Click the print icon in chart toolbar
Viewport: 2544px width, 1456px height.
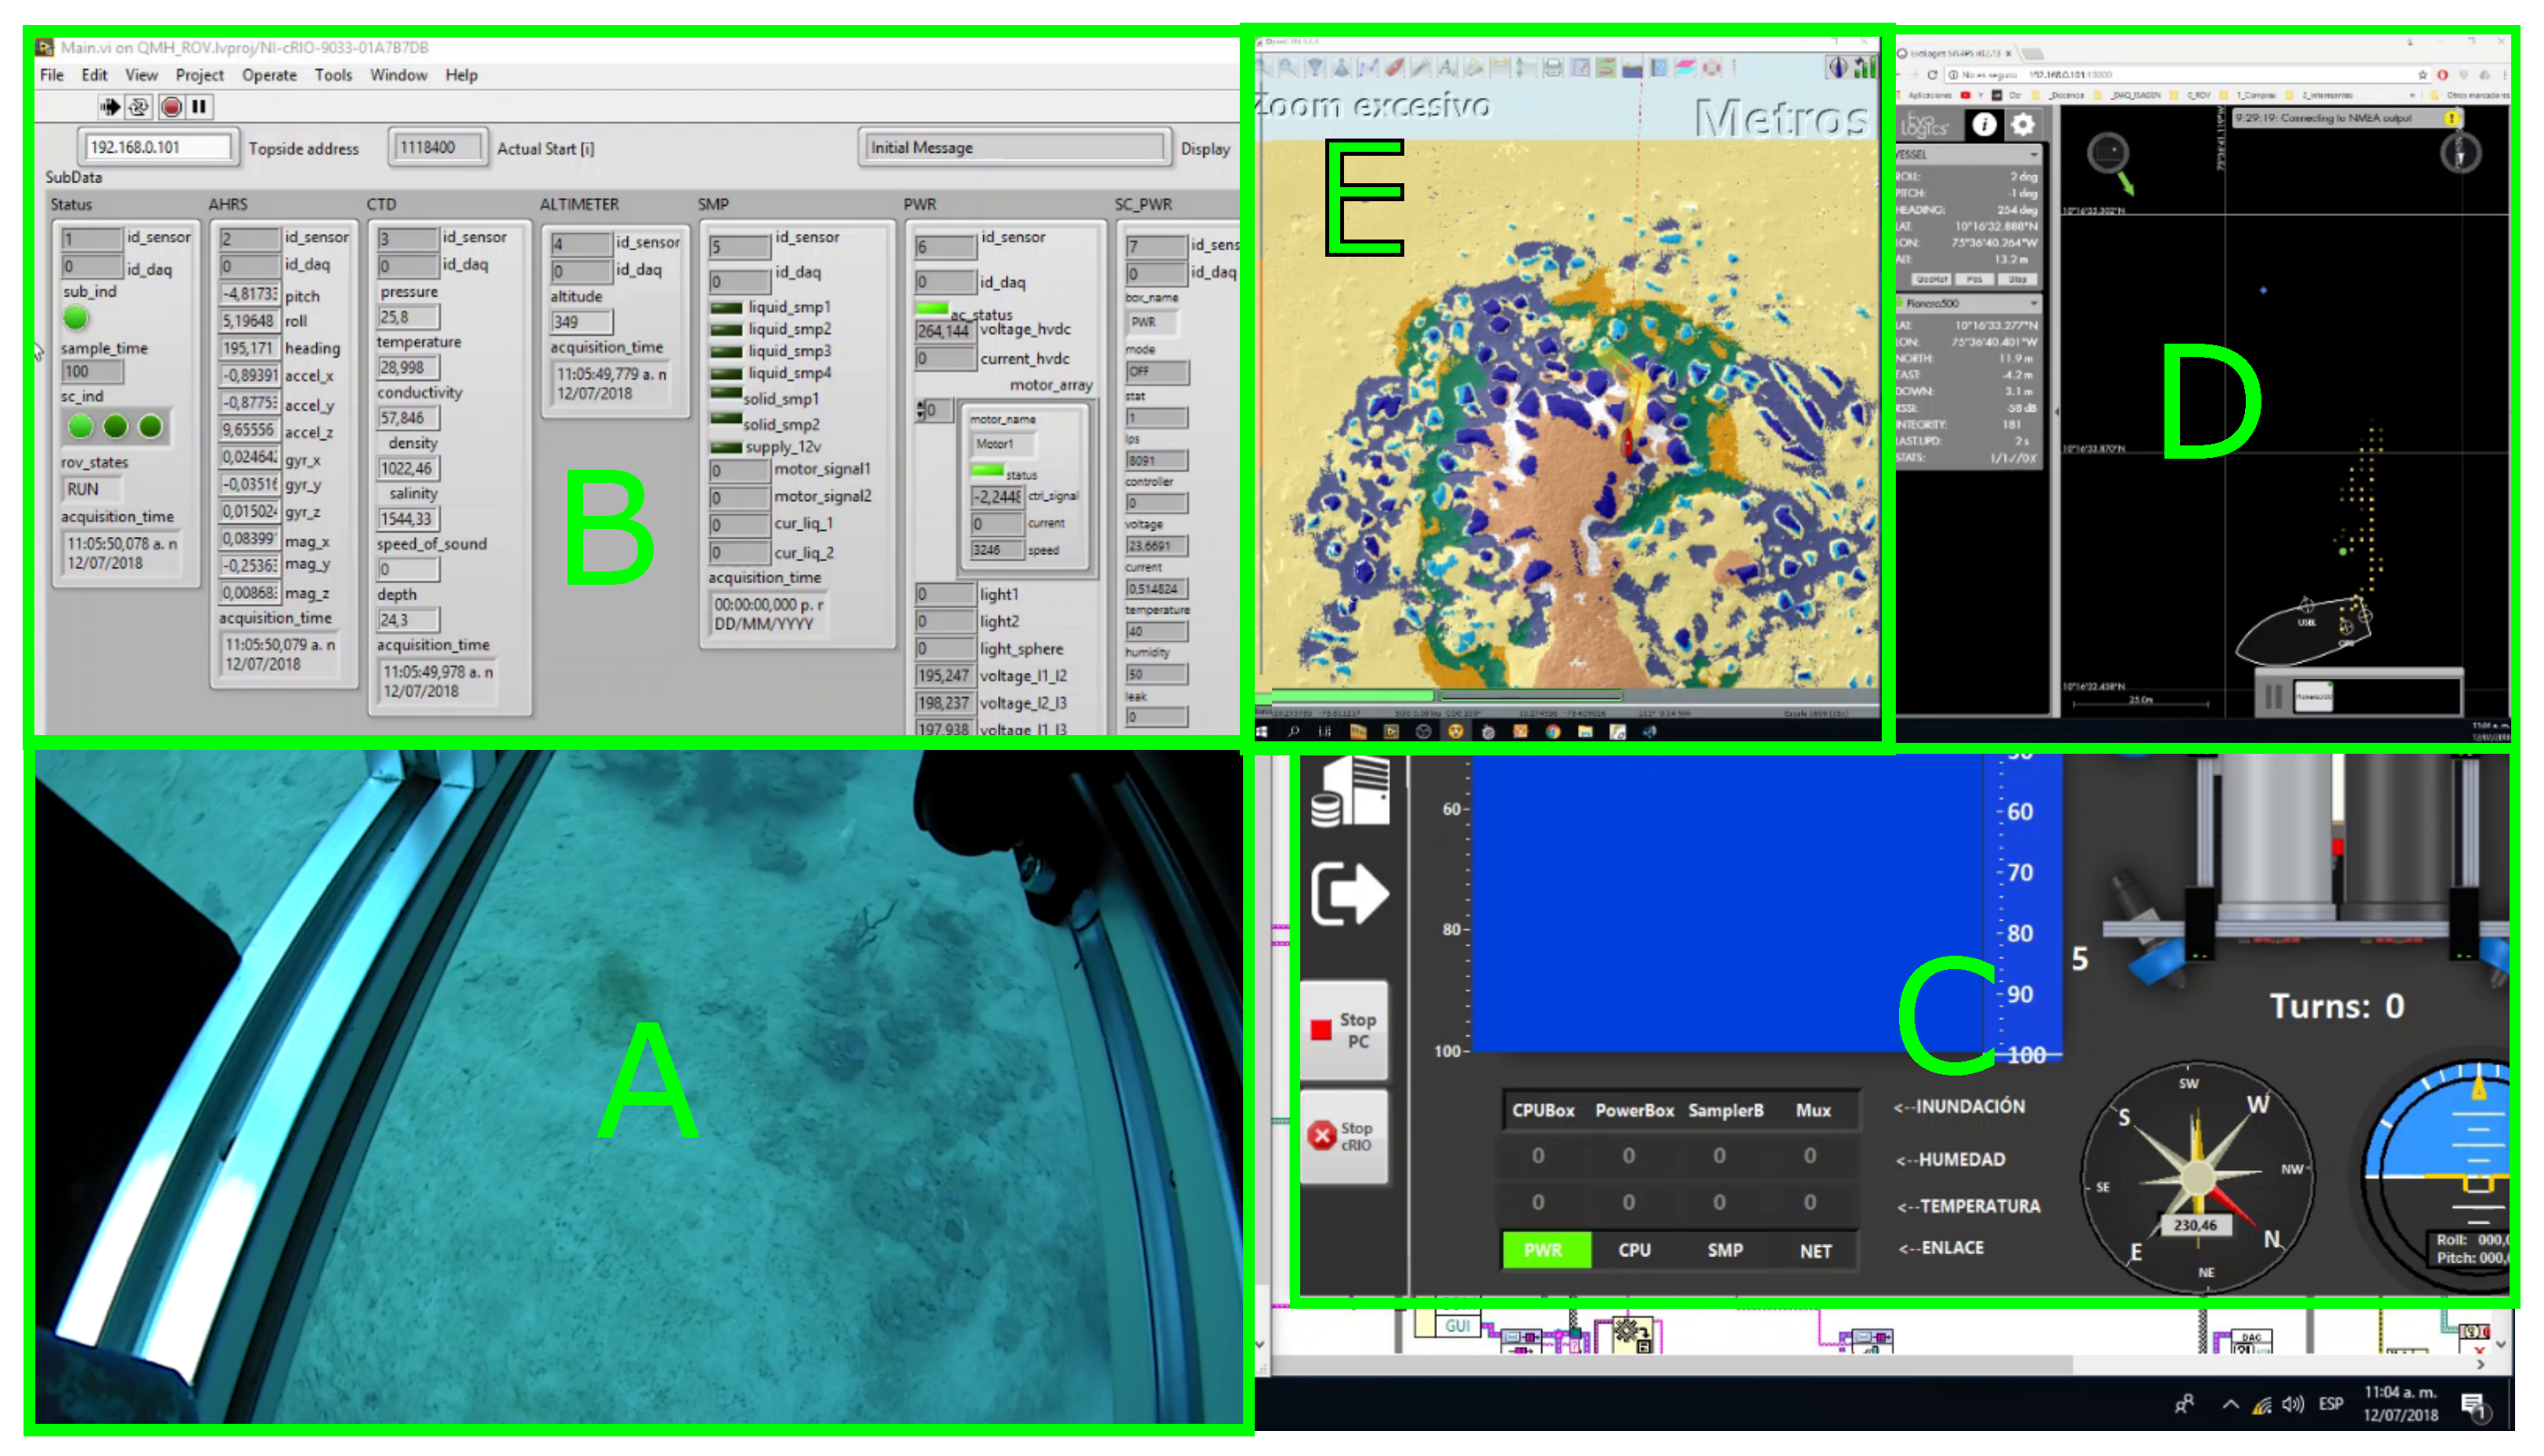tap(1552, 68)
